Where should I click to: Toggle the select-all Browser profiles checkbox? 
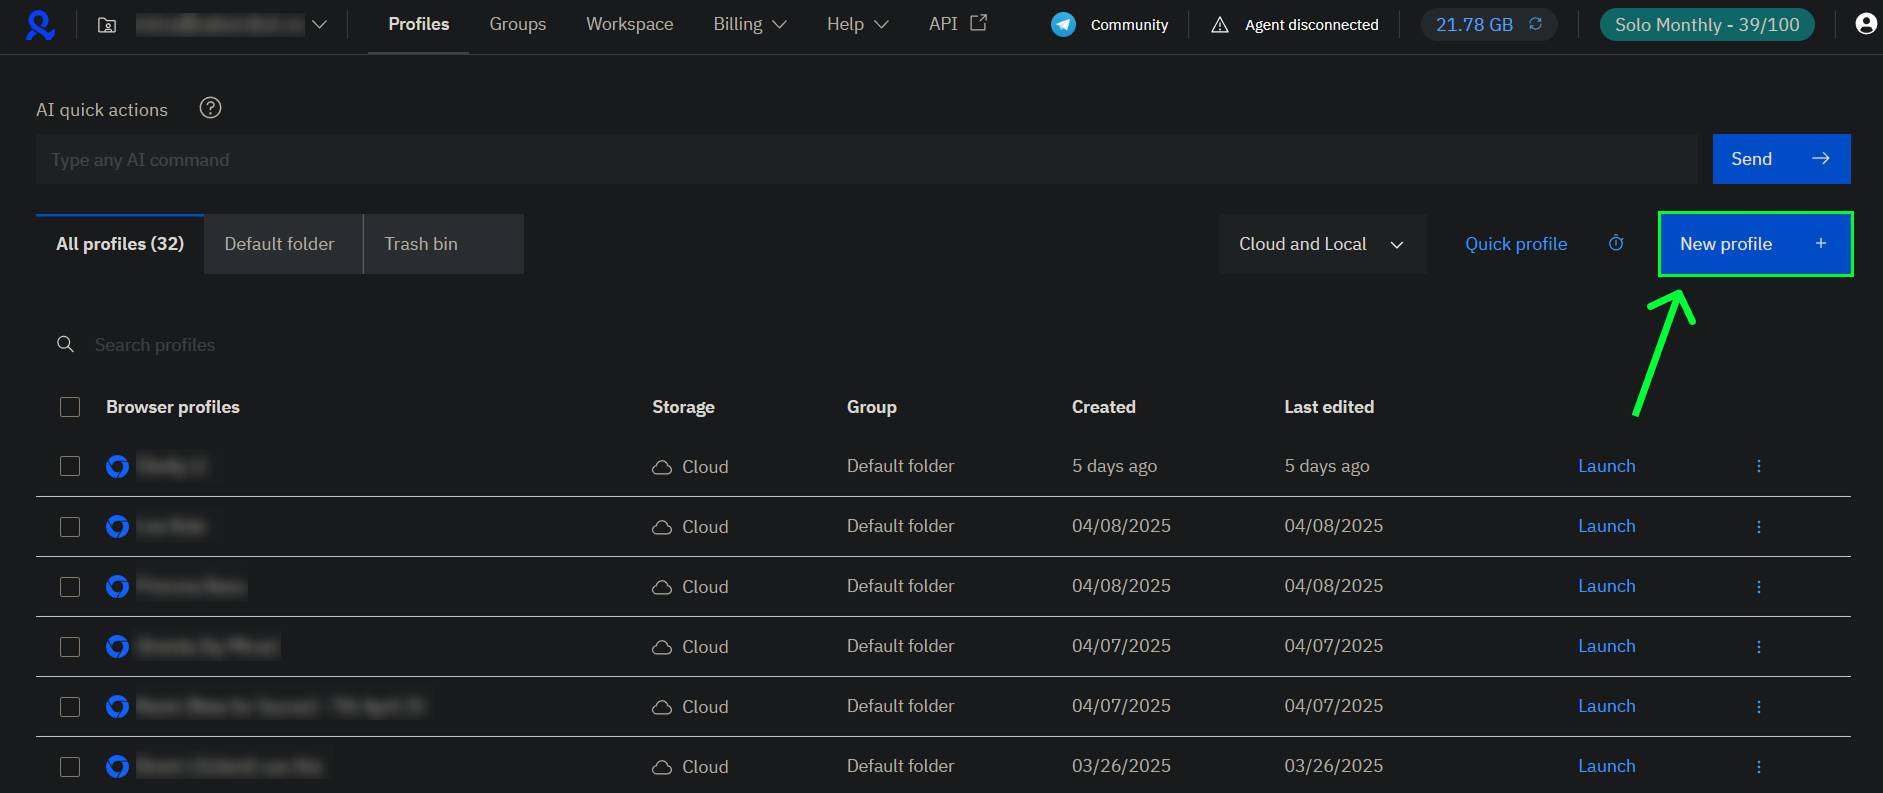(70, 407)
